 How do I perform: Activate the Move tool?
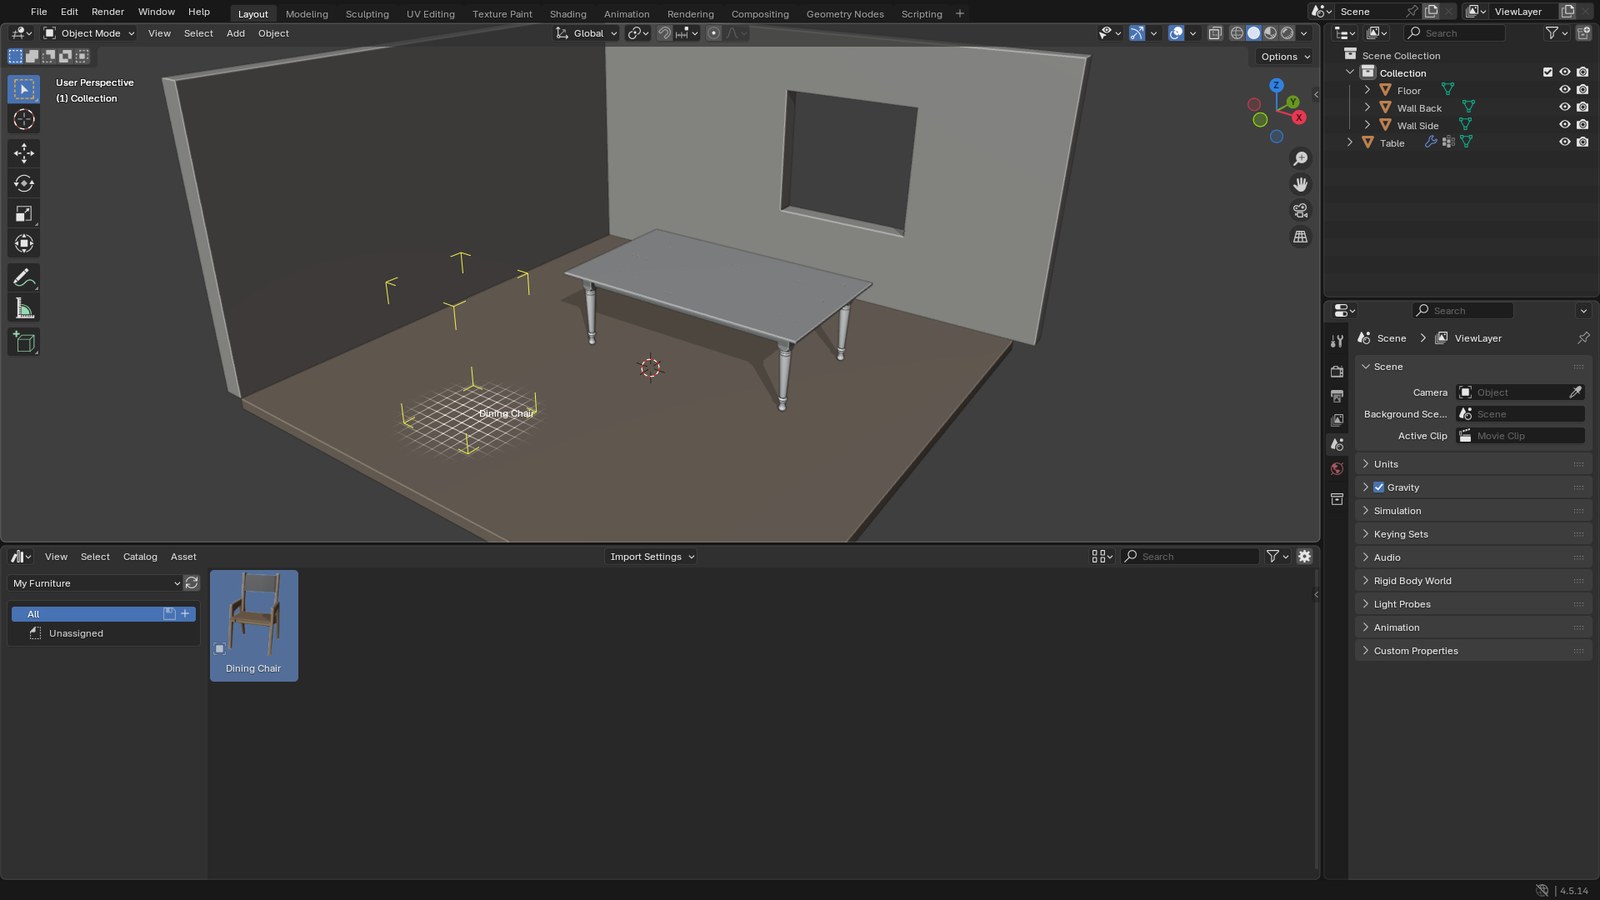click(24, 153)
